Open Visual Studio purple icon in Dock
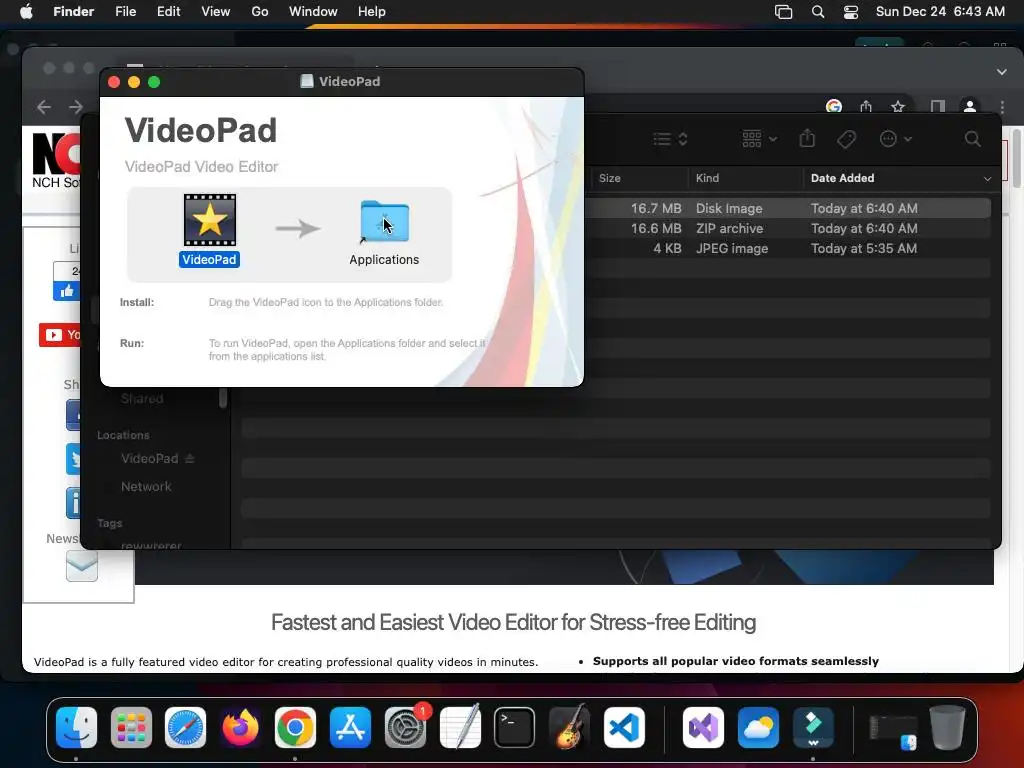The height and width of the screenshot is (768, 1024). click(703, 728)
